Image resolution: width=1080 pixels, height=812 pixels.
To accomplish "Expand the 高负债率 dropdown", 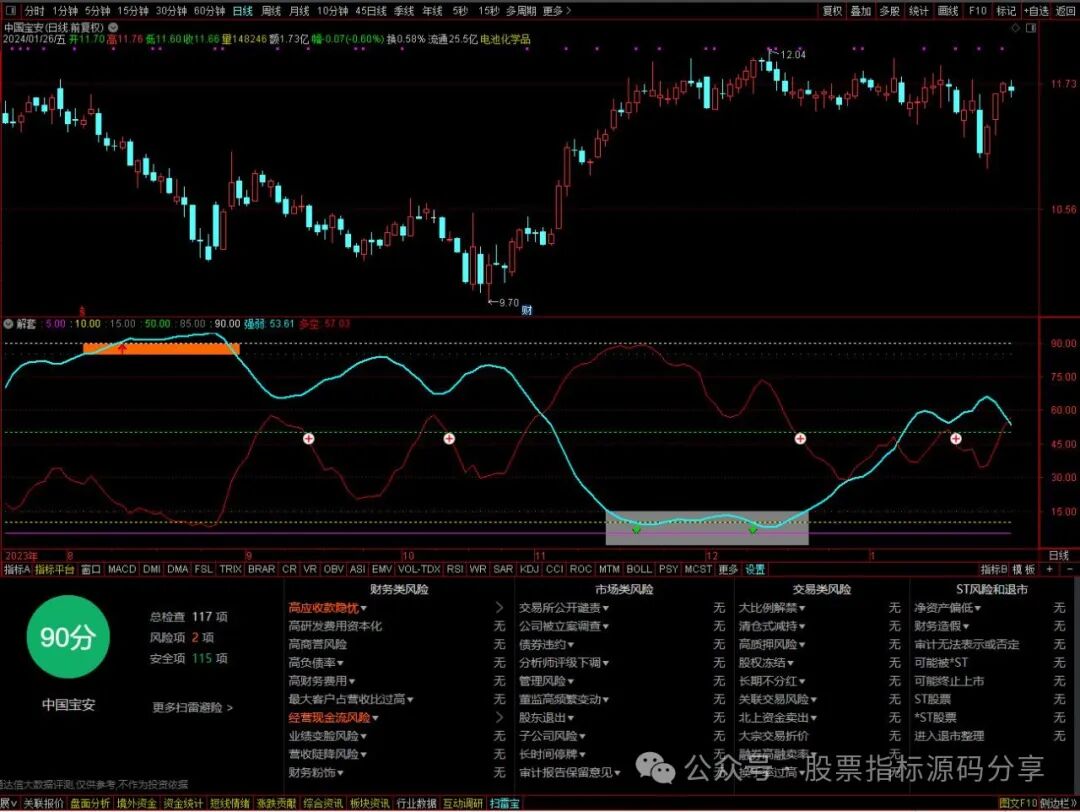I will pos(340,663).
